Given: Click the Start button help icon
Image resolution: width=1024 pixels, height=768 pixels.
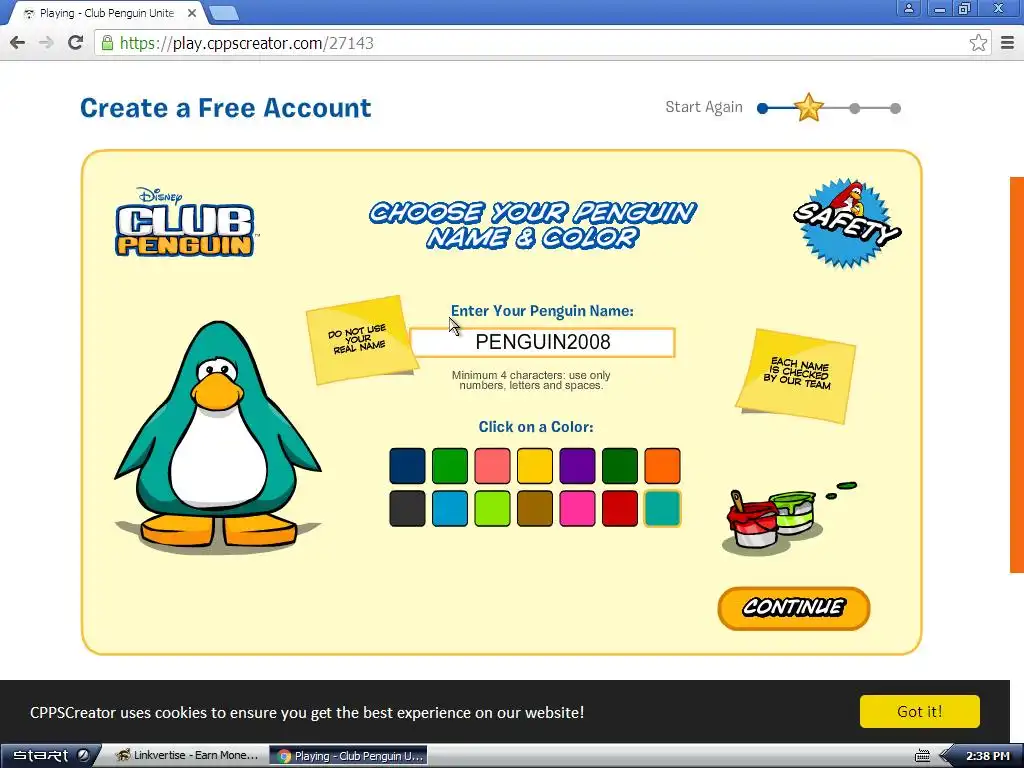Looking at the screenshot, I should click(x=84, y=755).
